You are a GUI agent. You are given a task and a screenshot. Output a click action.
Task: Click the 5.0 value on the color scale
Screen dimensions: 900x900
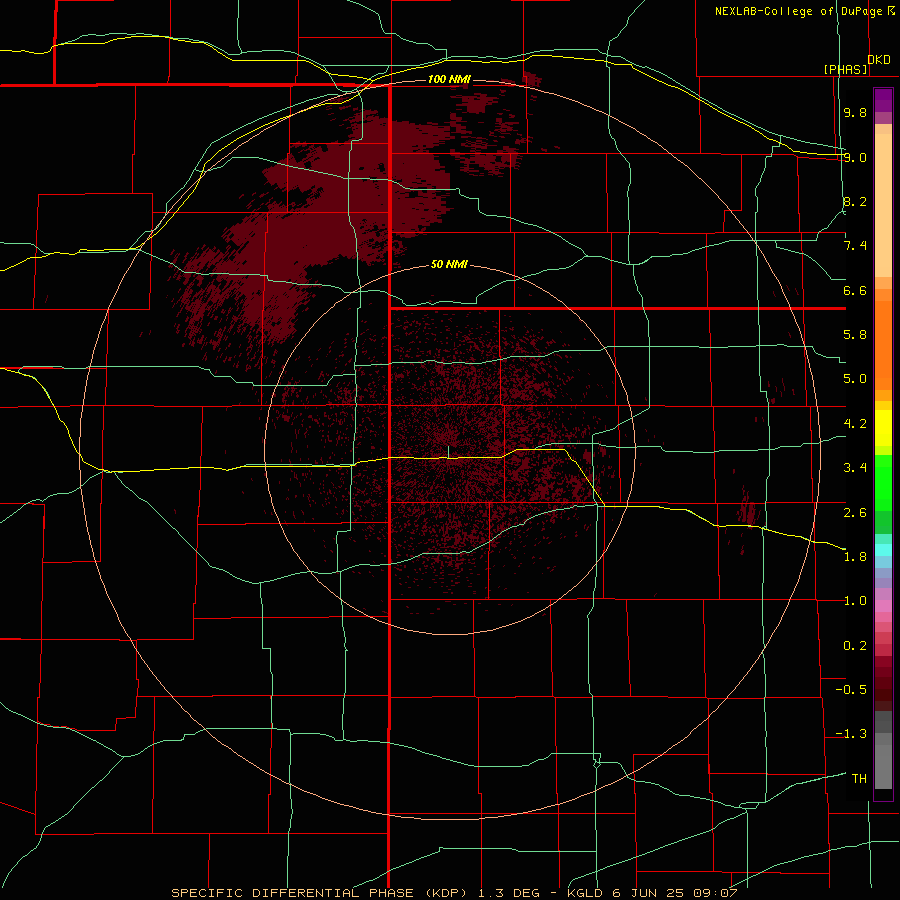[855, 379]
